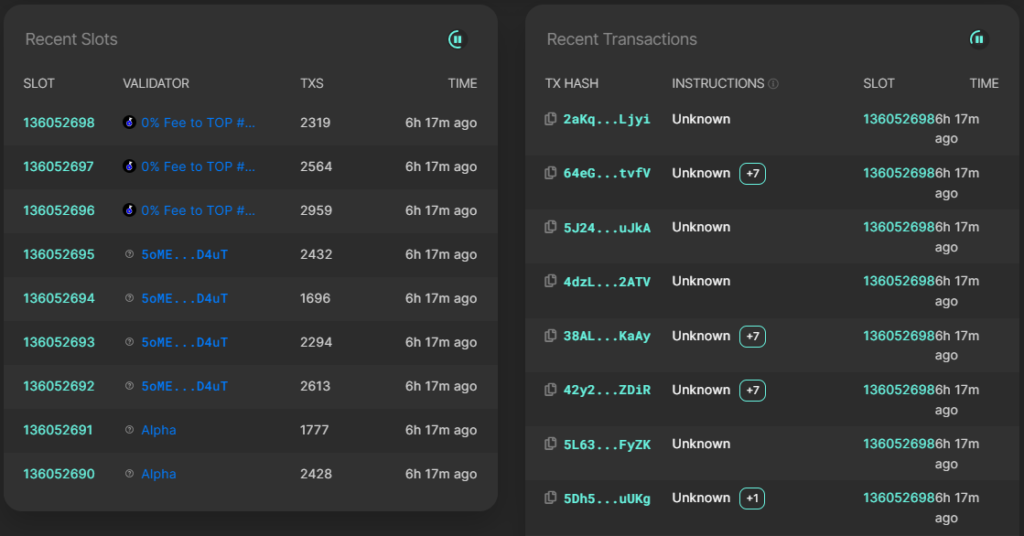1024x536 pixels.
Task: Open the 5Dh5...uUKg transaction
Action: pos(607,498)
